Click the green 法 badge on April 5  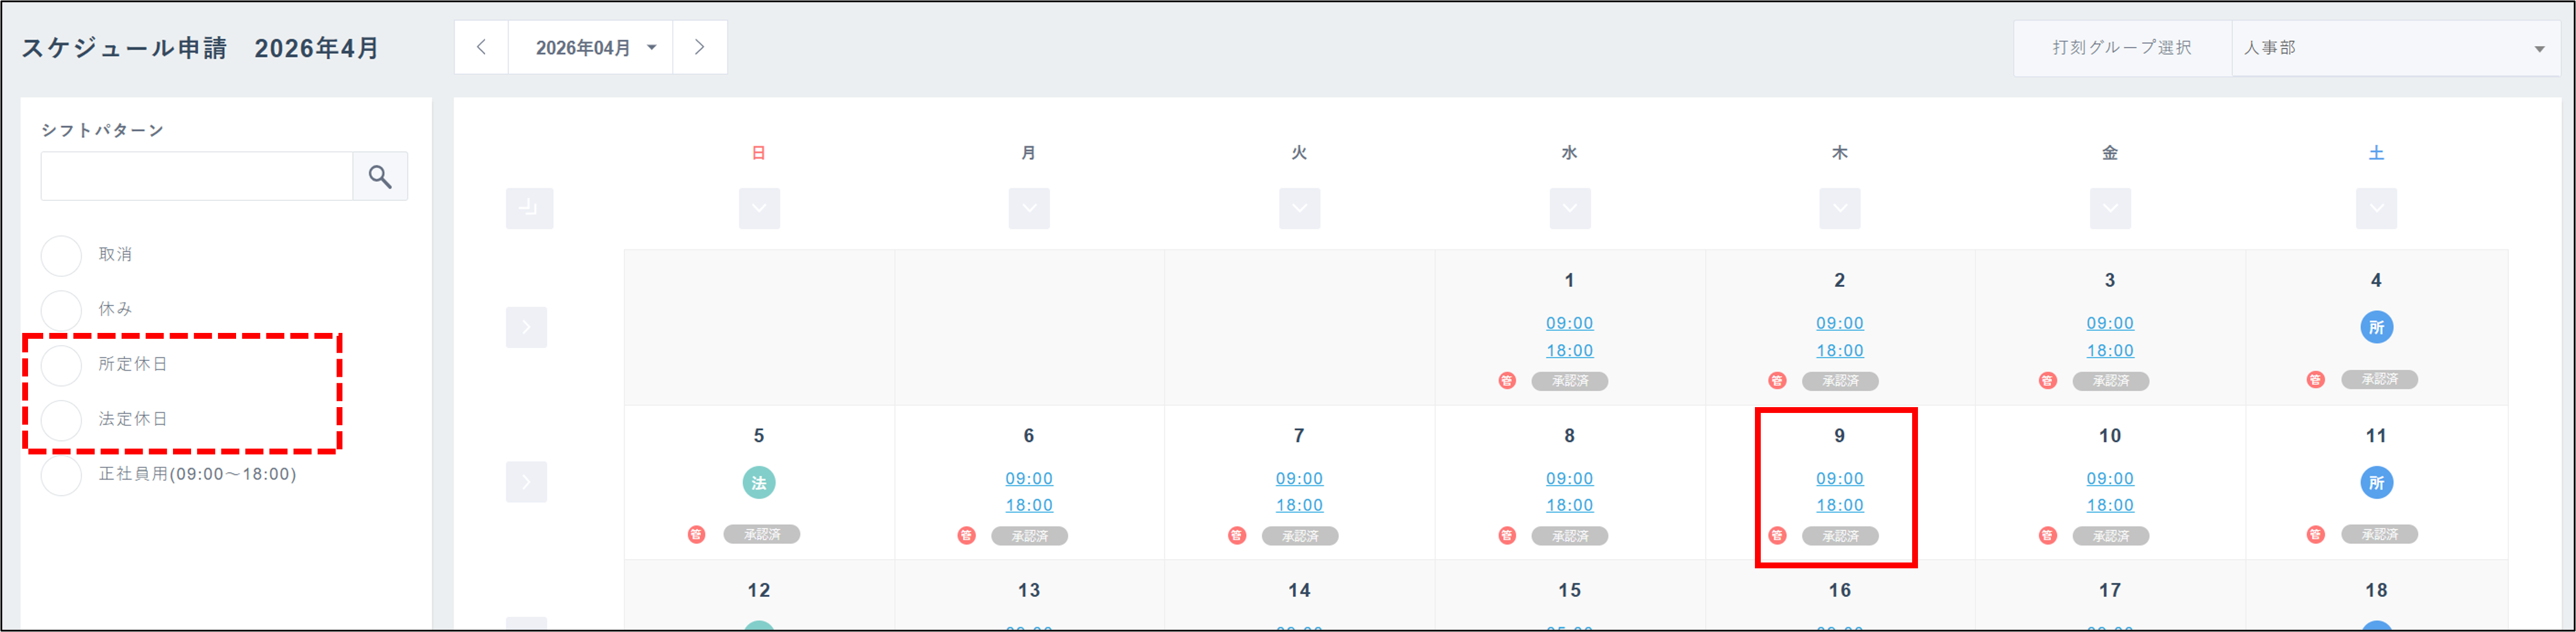(x=759, y=483)
